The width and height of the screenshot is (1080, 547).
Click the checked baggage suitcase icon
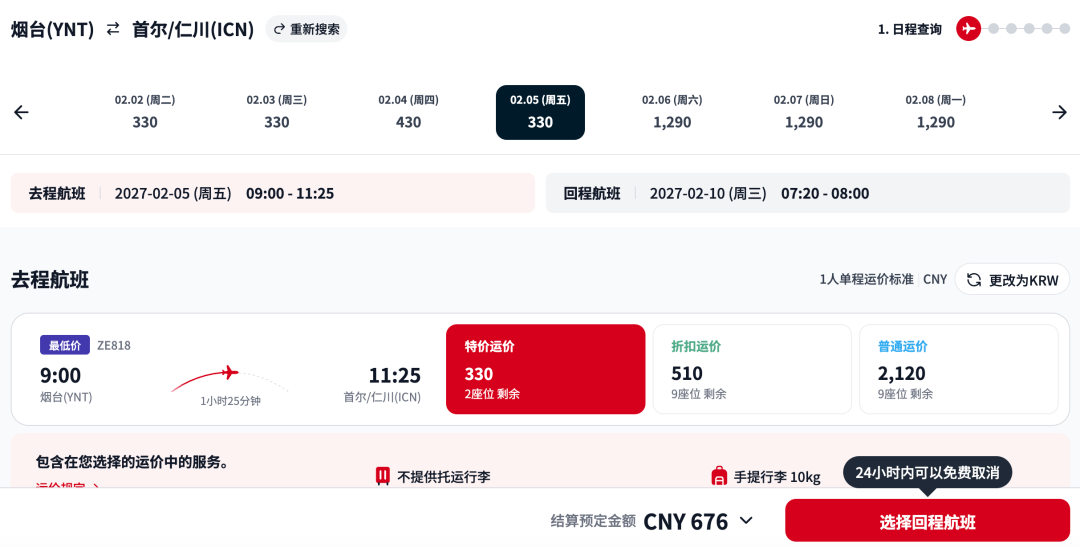click(383, 476)
